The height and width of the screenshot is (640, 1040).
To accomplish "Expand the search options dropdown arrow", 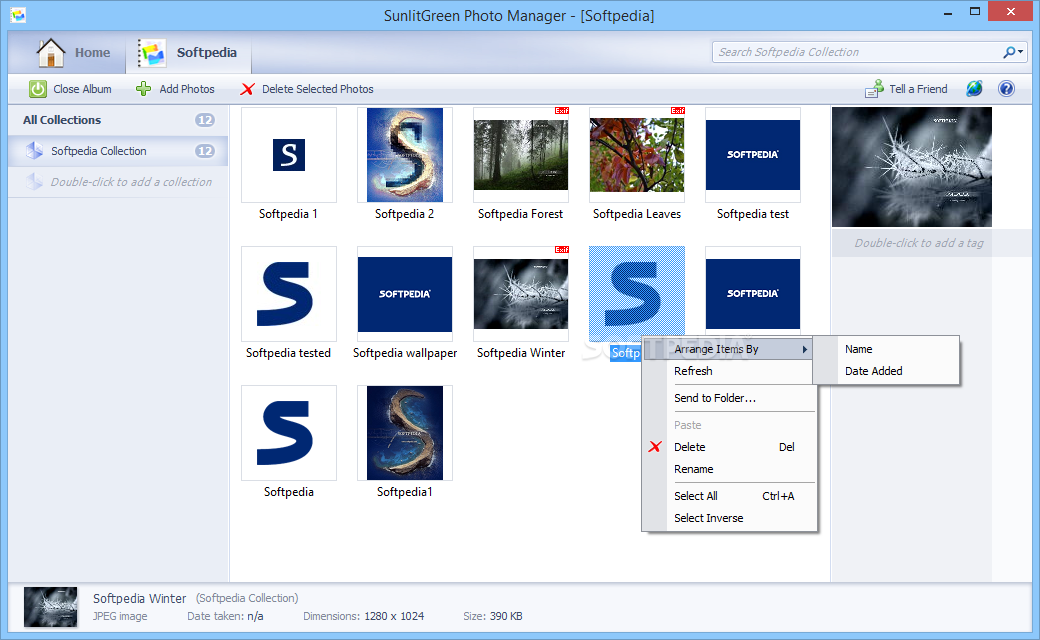I will click(x=1020, y=52).
